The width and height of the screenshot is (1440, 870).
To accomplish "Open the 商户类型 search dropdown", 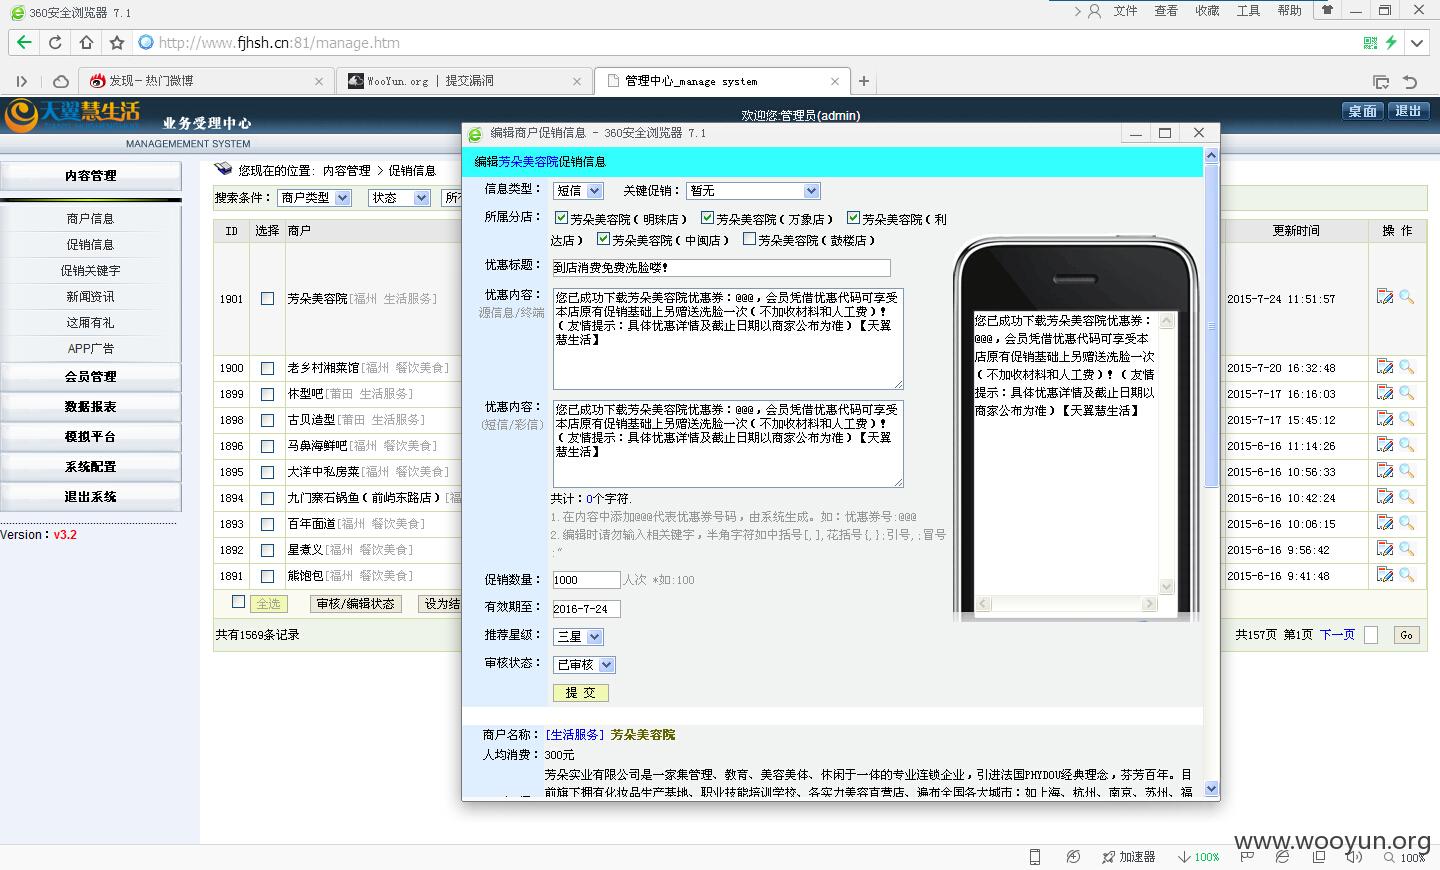I will point(314,198).
